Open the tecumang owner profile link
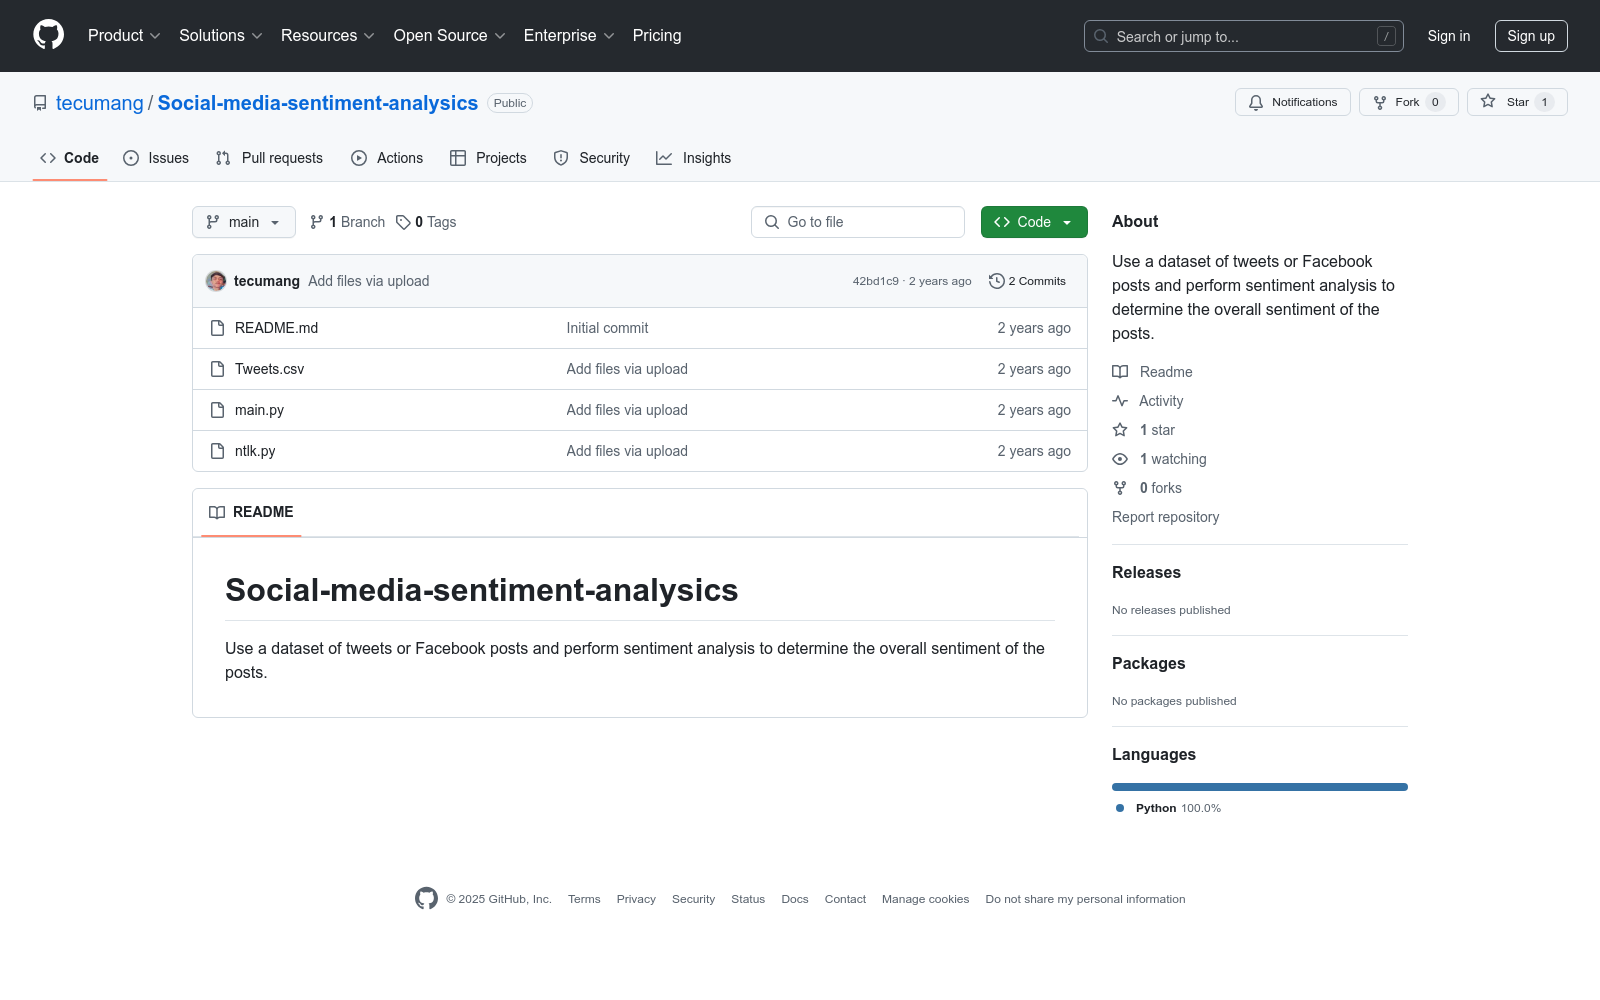The width and height of the screenshot is (1600, 1000). tap(100, 103)
